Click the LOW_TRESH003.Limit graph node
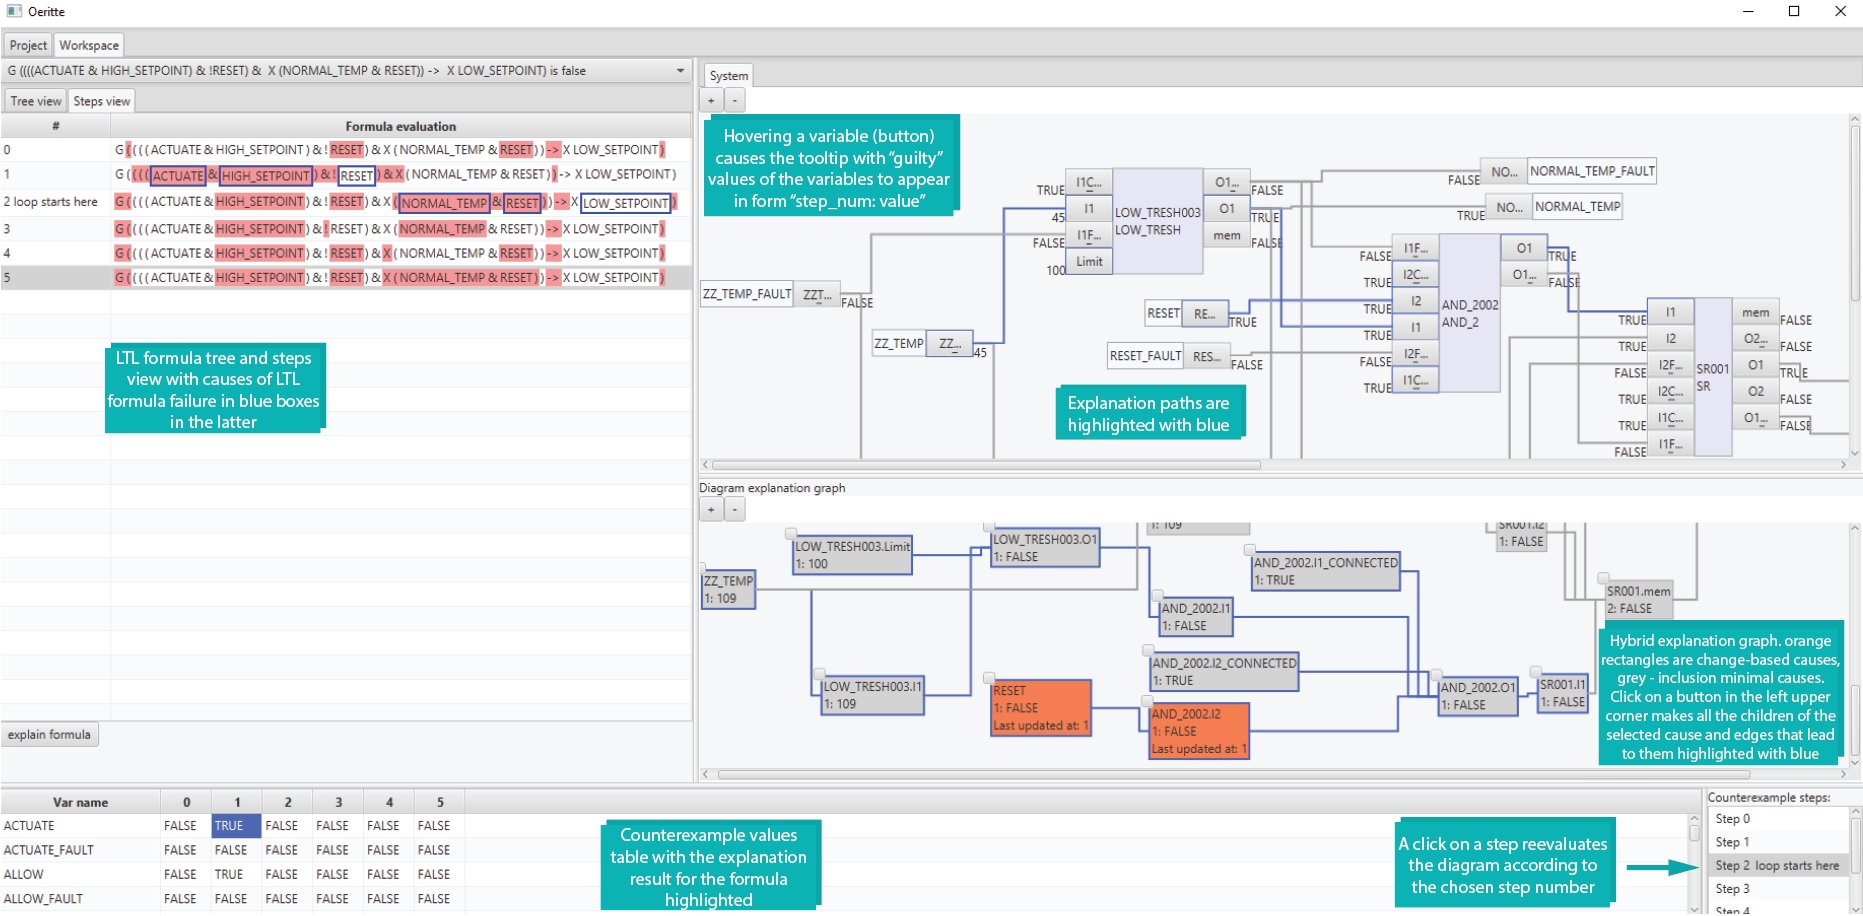This screenshot has width=1863, height=916. [852, 555]
